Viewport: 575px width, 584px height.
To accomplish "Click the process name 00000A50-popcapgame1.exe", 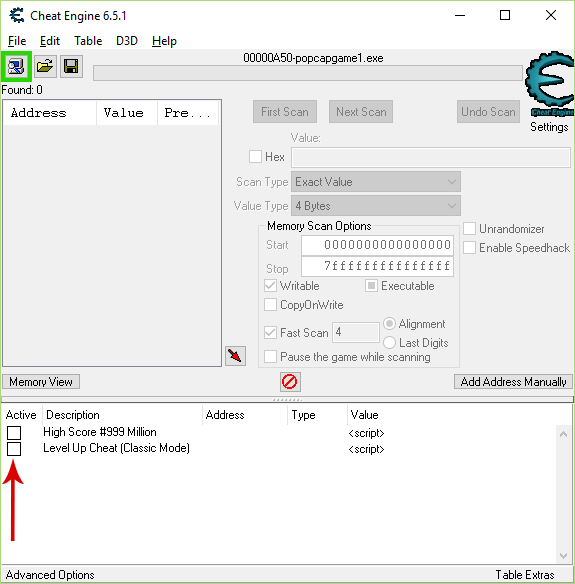I will click(x=313, y=58).
